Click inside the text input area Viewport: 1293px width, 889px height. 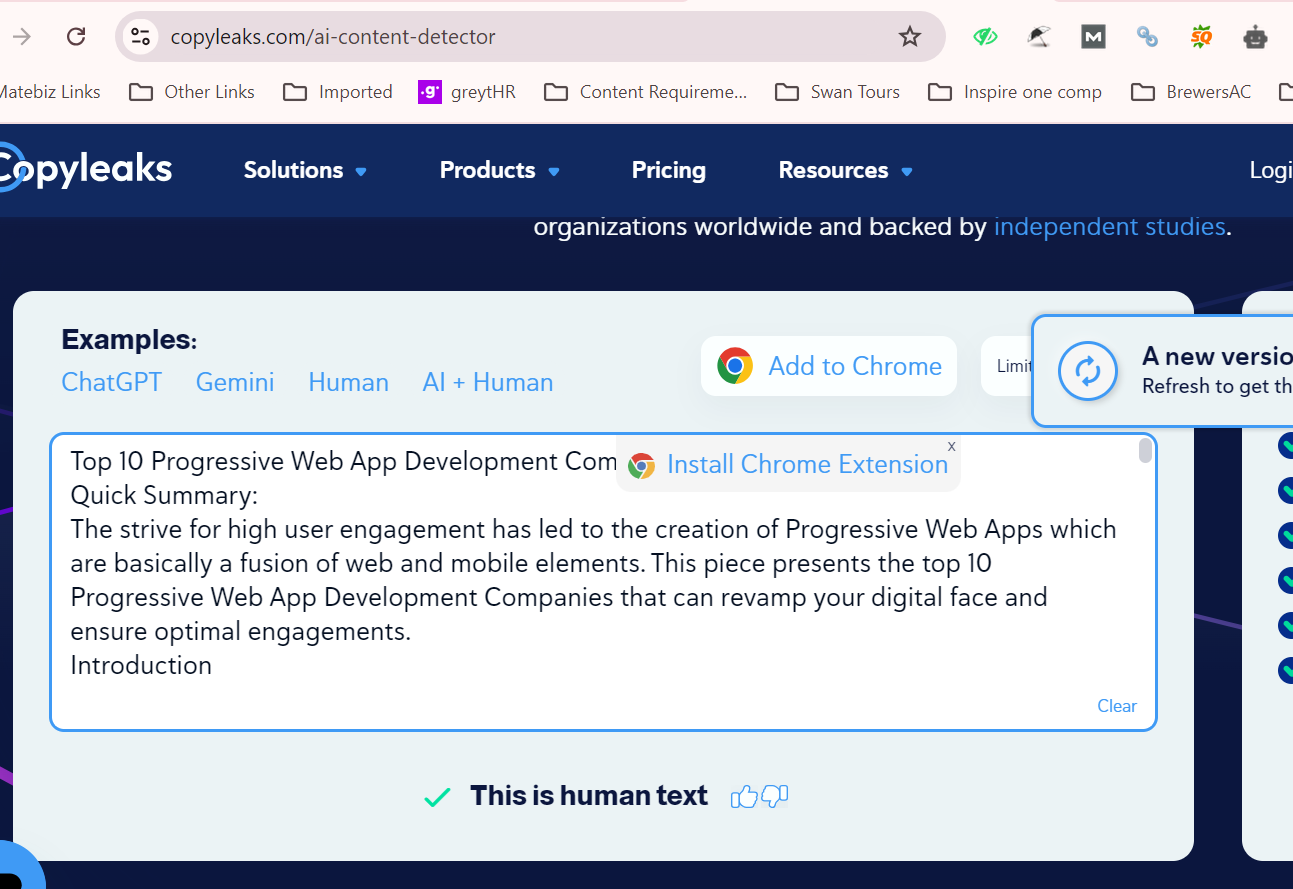tap(603, 582)
